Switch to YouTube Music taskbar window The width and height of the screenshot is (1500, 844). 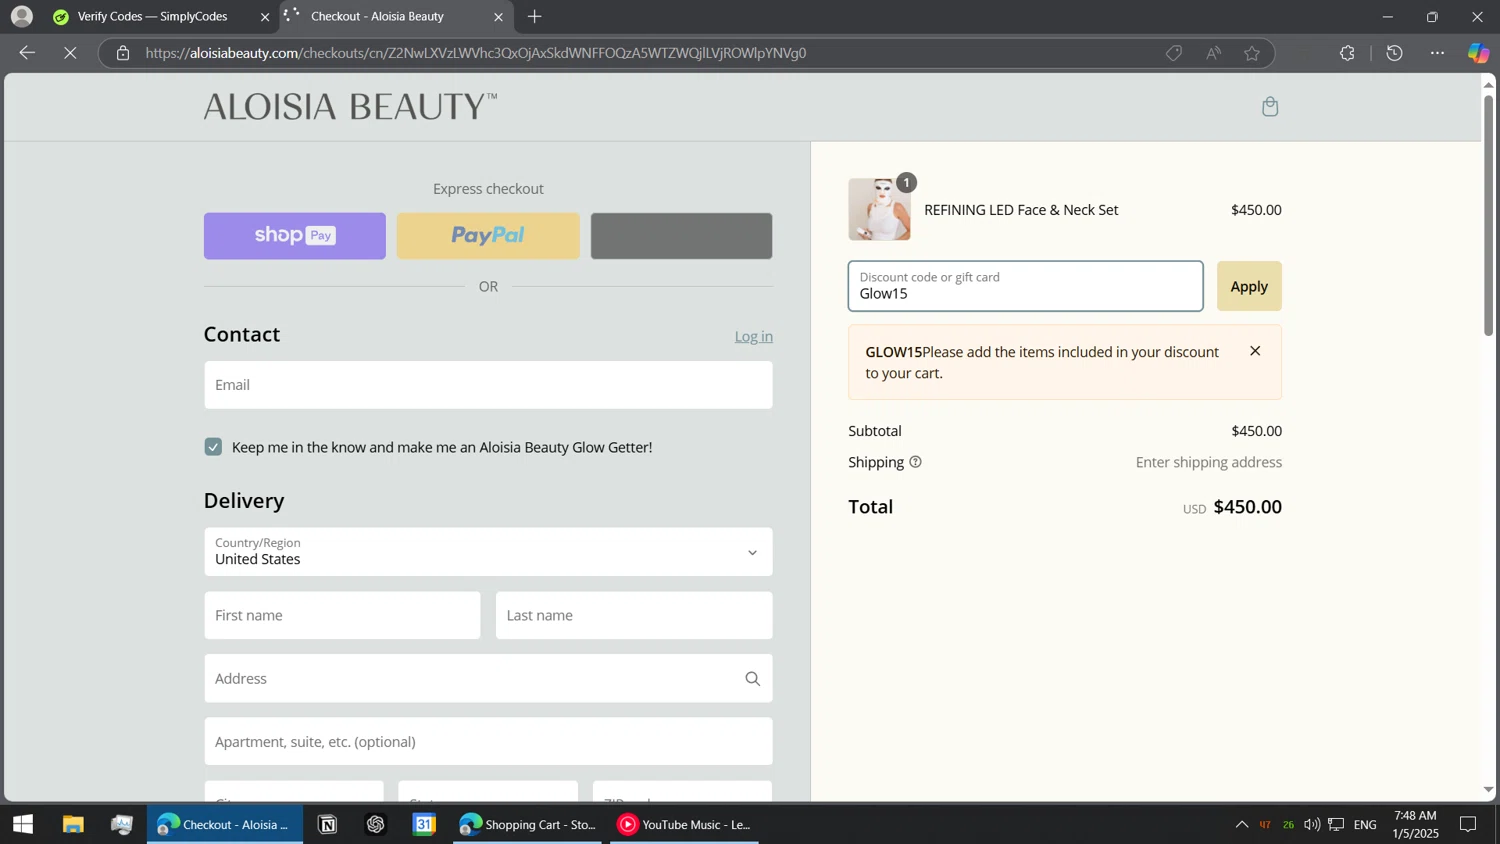point(685,825)
